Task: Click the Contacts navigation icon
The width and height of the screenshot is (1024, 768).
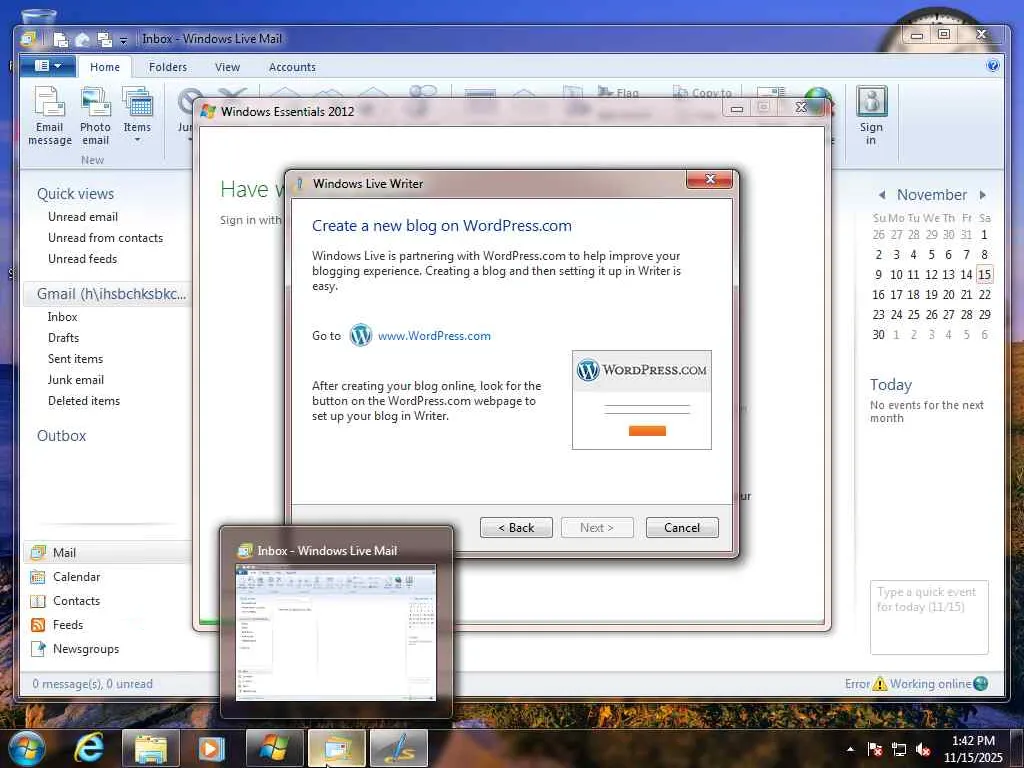Action: [x=39, y=601]
